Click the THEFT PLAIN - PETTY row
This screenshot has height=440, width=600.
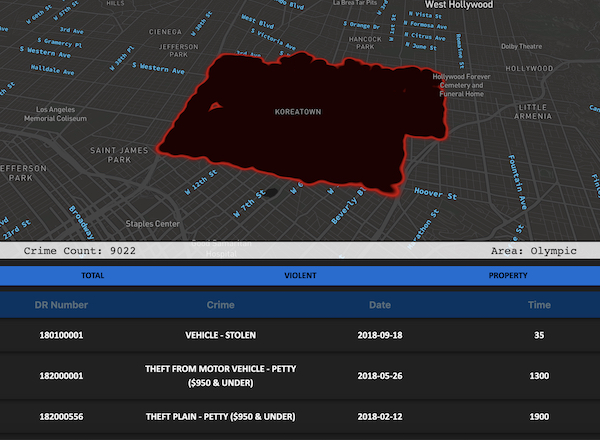tap(220, 415)
